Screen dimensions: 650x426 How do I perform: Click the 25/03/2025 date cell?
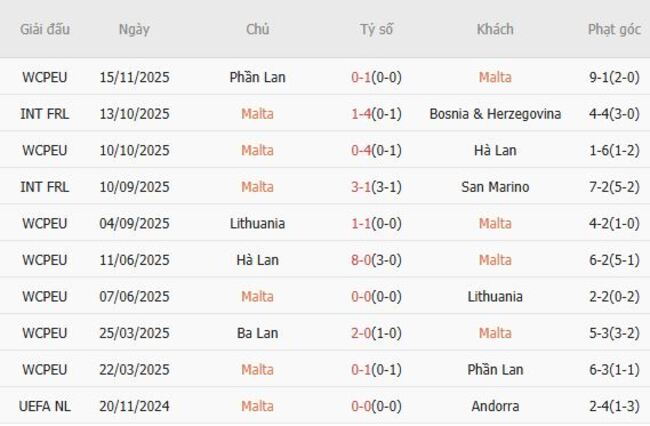coord(134,333)
